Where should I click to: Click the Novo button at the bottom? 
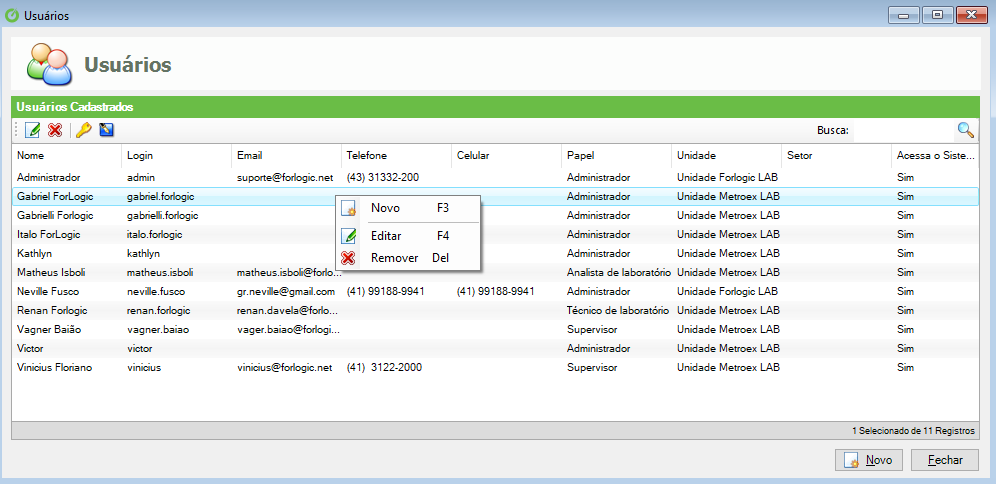[868, 460]
